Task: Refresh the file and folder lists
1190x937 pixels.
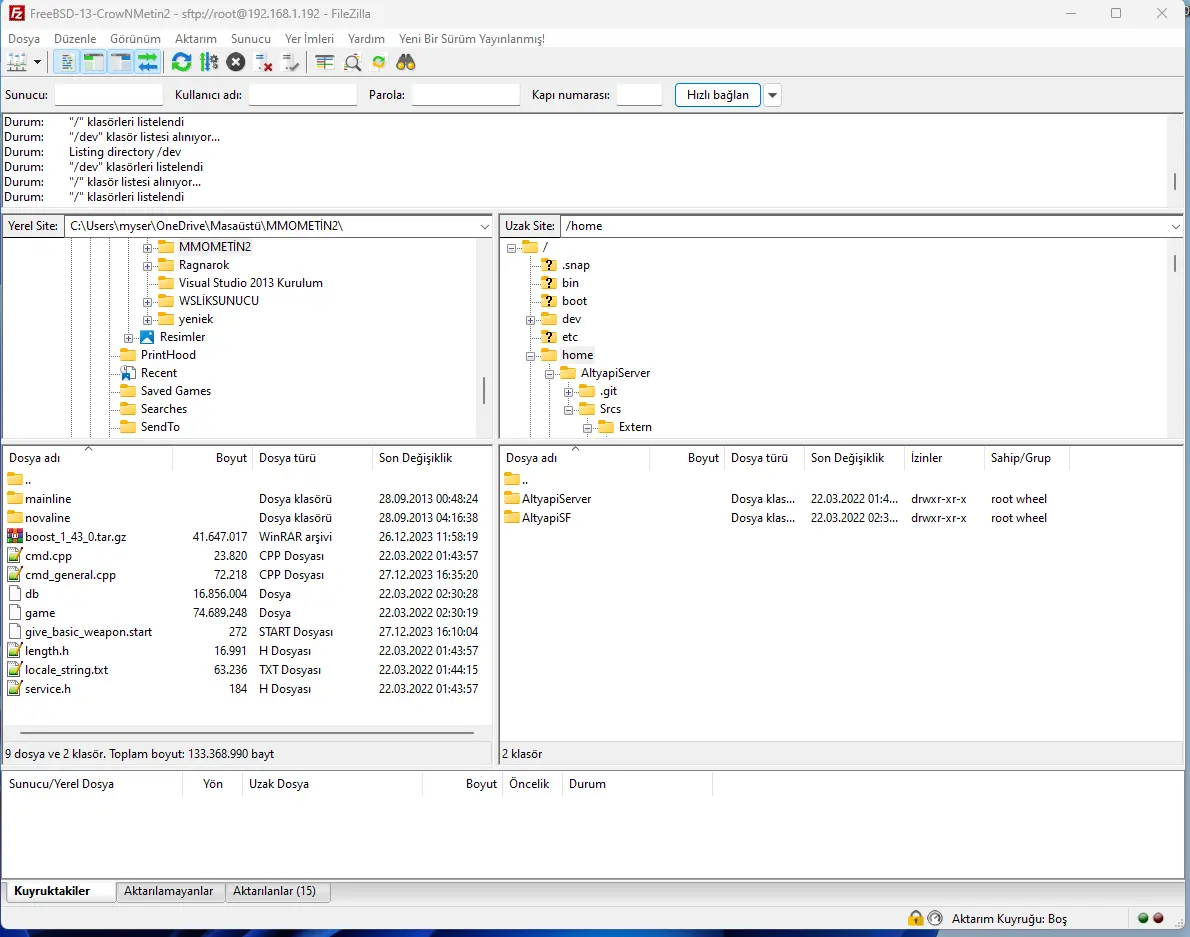Action: (x=181, y=62)
